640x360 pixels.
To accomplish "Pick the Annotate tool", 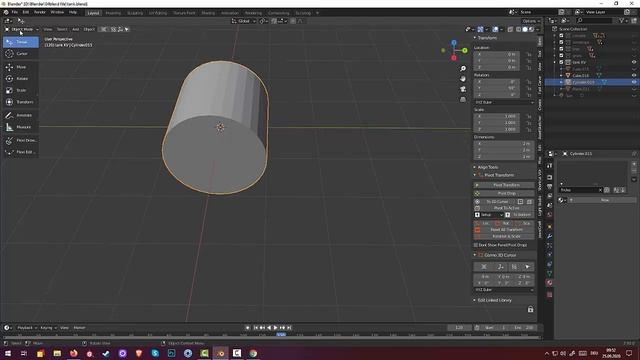I will [x=21, y=115].
